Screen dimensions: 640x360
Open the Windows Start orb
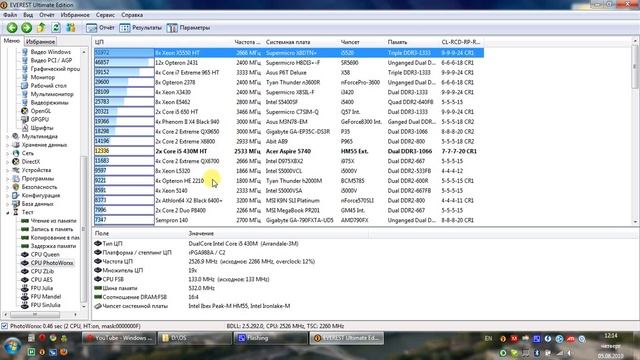pos(12,347)
